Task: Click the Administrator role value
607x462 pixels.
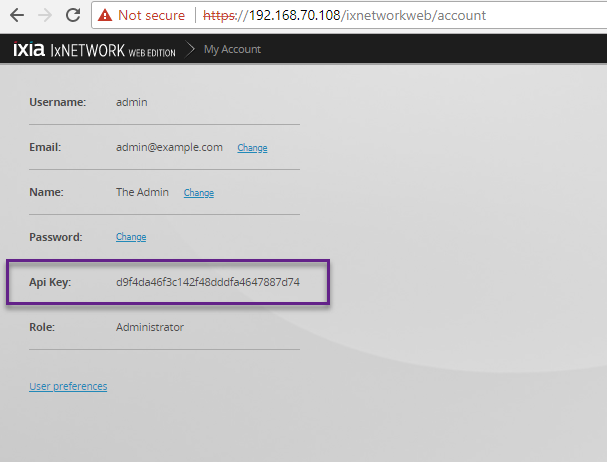Action: tap(150, 327)
